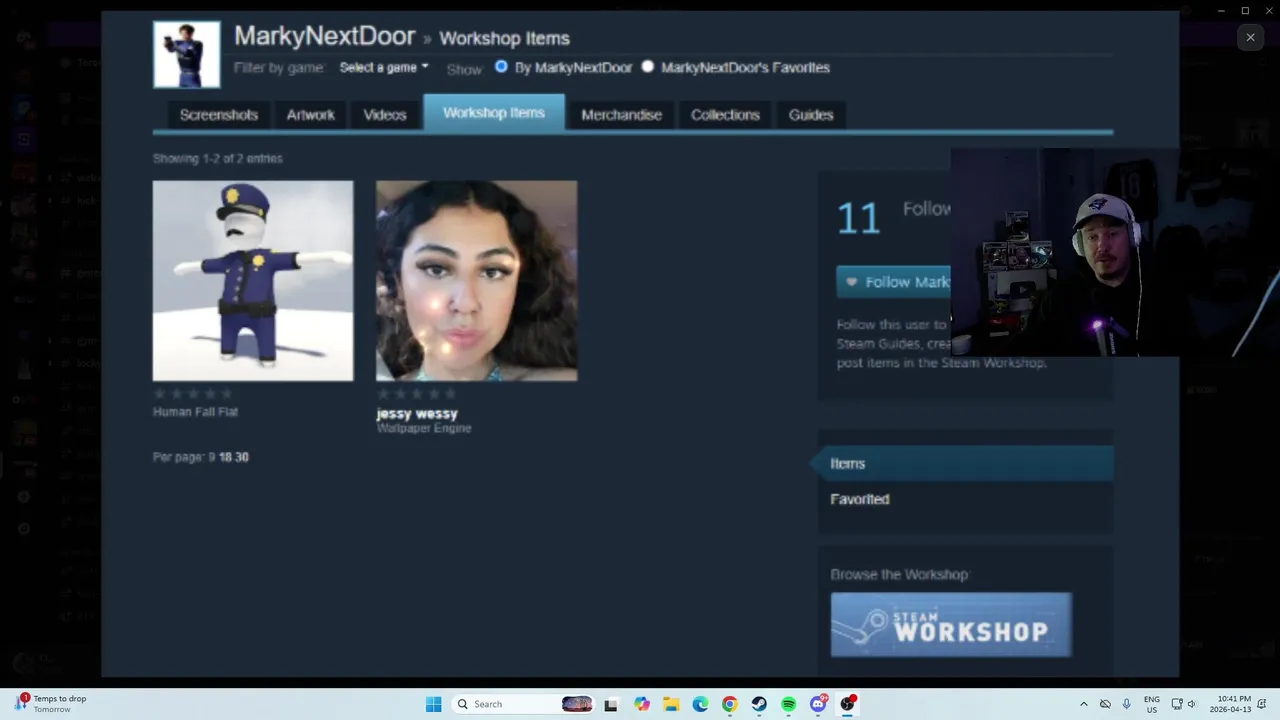
Task: Open the Select a game filter dropdown
Action: tap(384, 67)
